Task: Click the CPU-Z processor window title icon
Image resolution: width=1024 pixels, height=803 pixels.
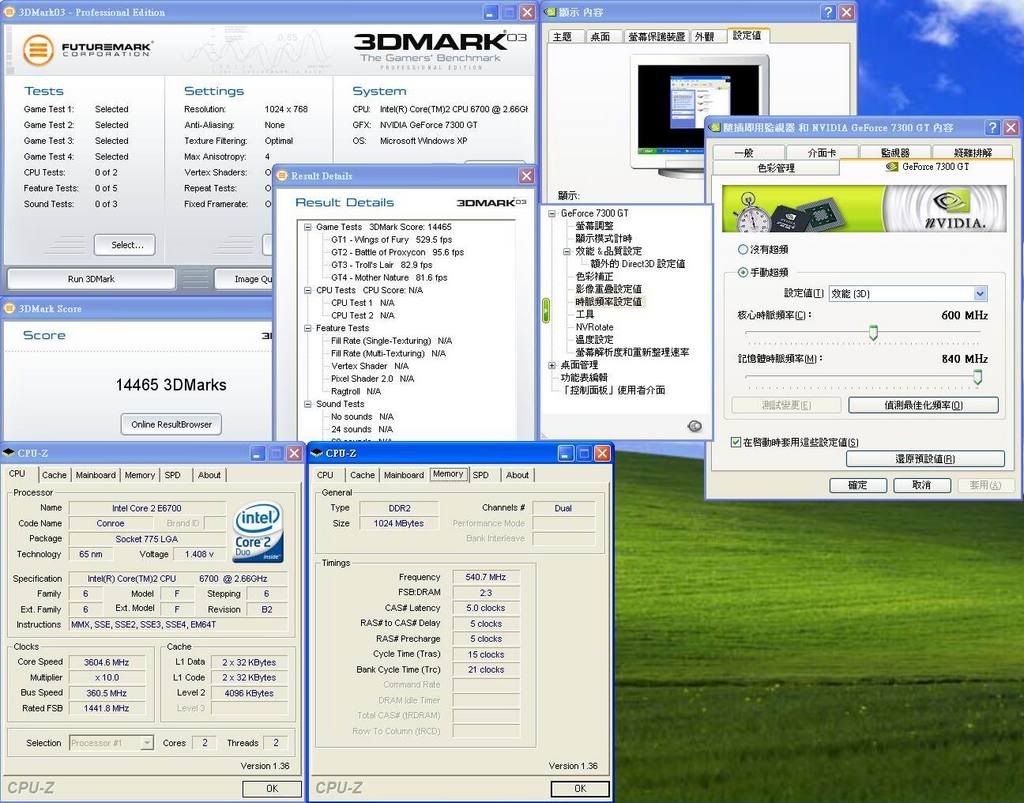Action: coord(8,452)
